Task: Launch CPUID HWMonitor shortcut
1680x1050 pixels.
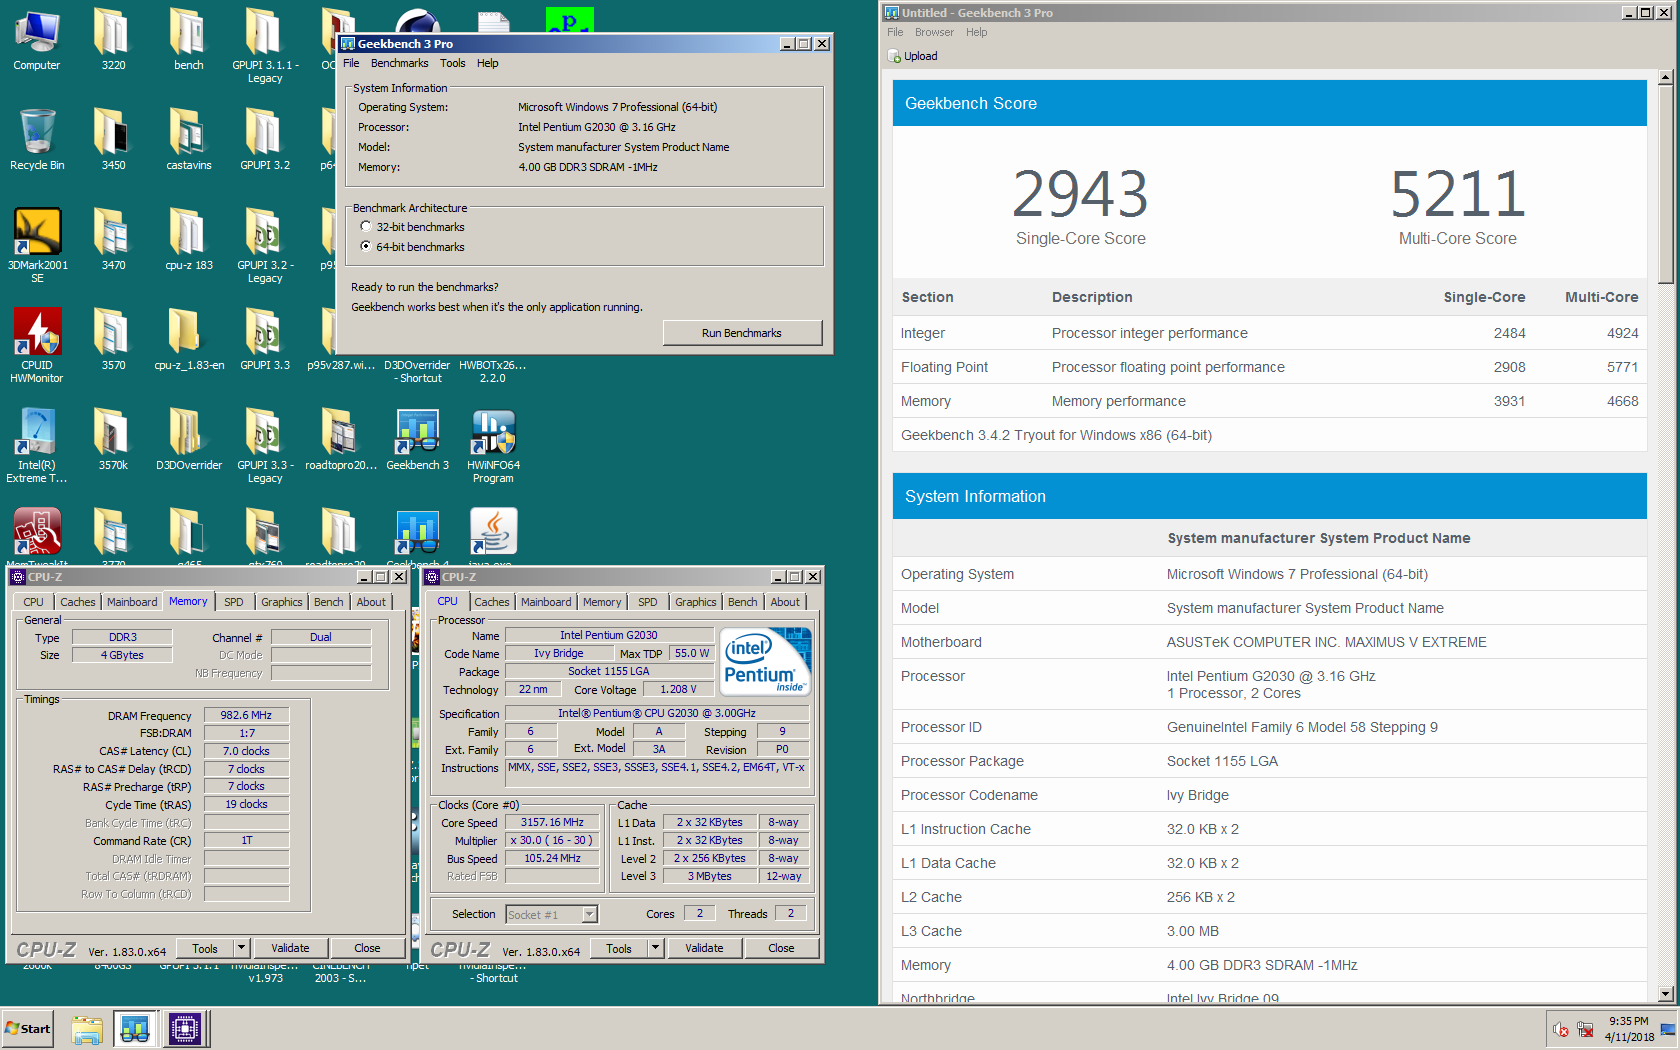Action: (37, 345)
